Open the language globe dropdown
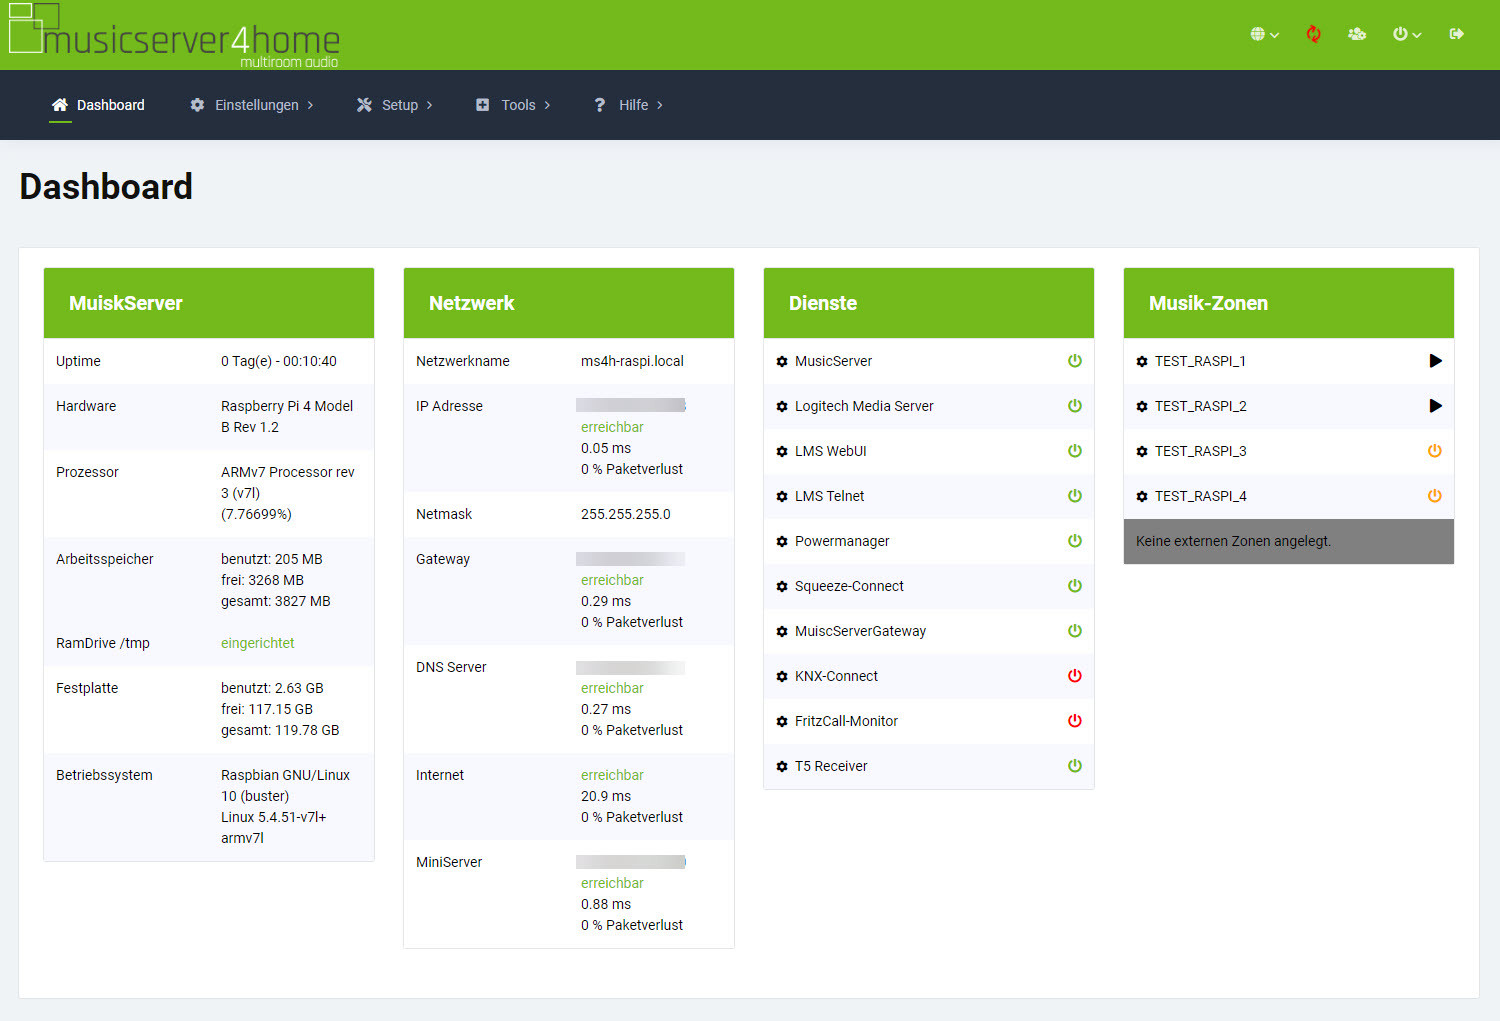1500x1021 pixels. (1264, 34)
